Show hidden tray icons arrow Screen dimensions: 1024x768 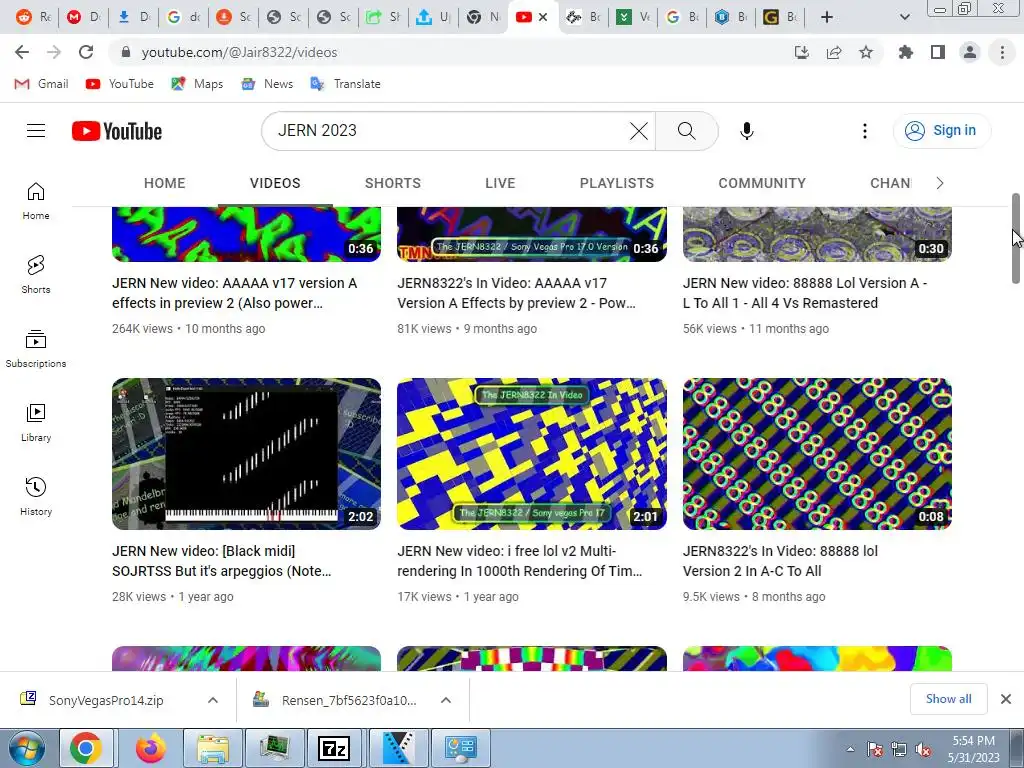(850, 750)
